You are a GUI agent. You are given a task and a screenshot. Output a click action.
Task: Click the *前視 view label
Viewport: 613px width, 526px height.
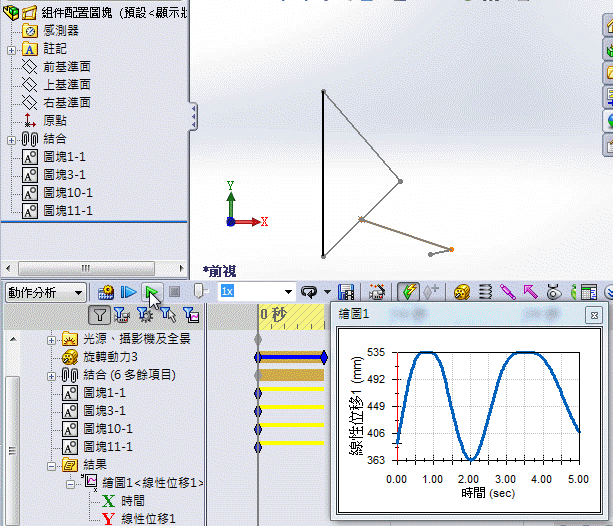(x=219, y=271)
